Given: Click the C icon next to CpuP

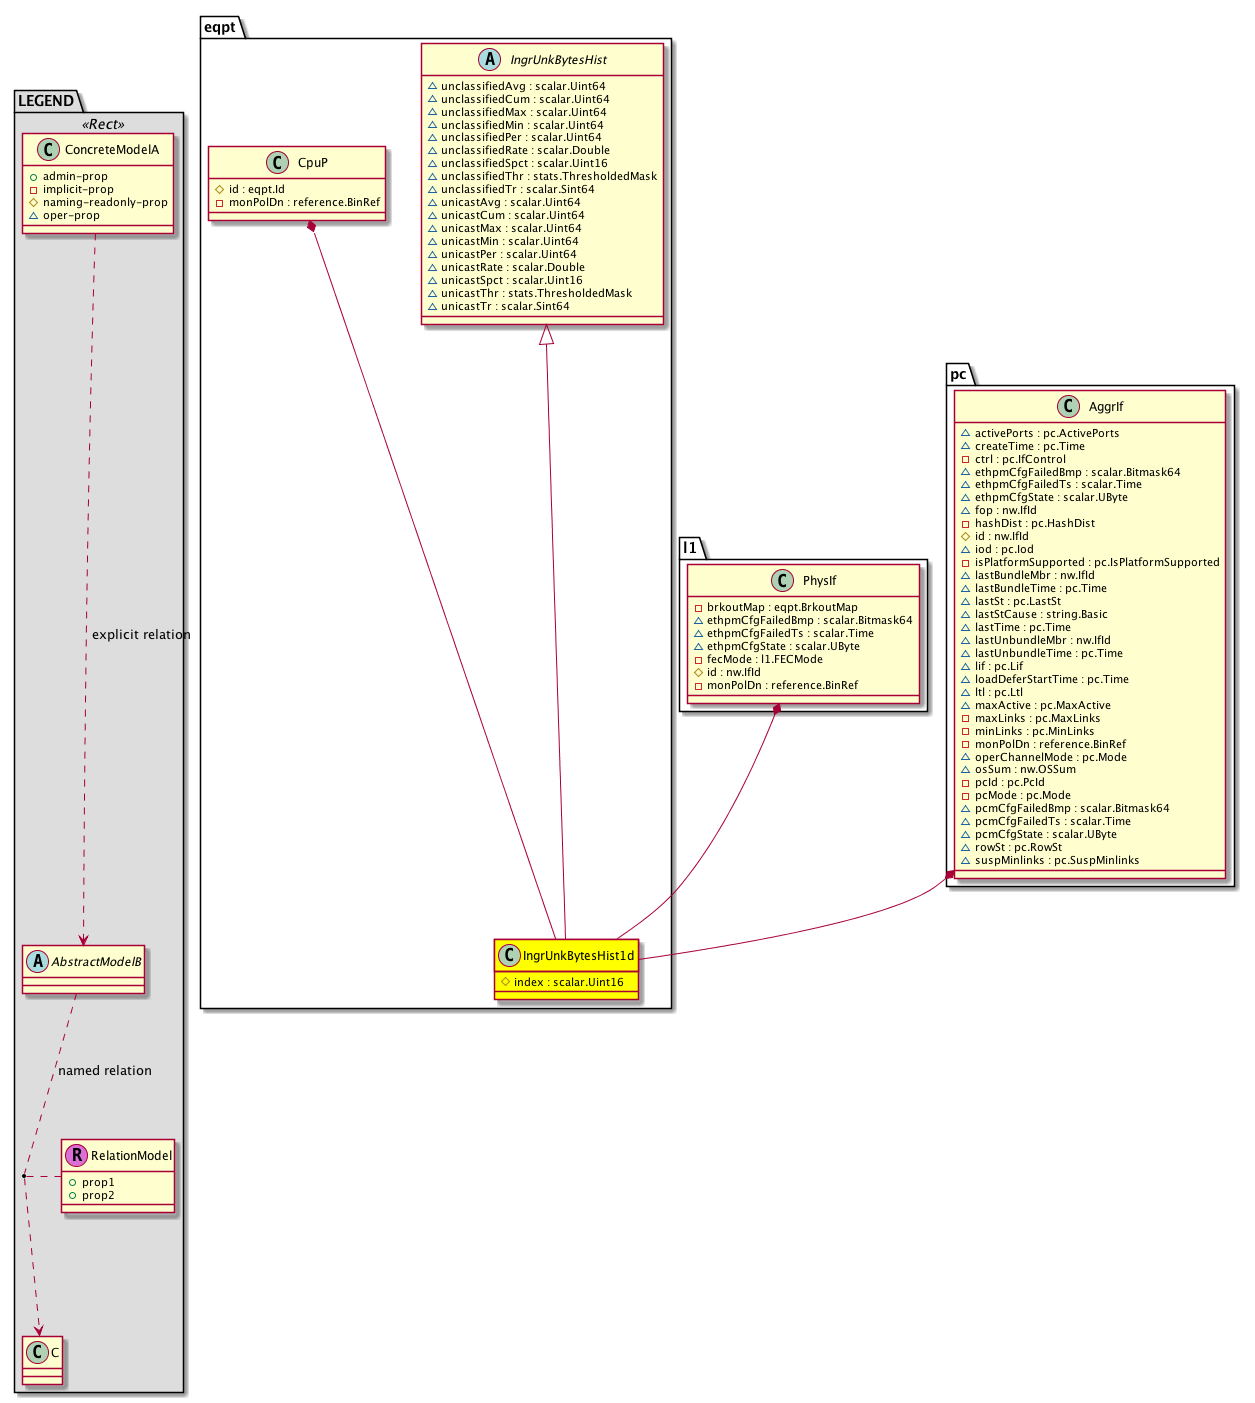Looking at the screenshot, I should pyautogui.click(x=280, y=163).
